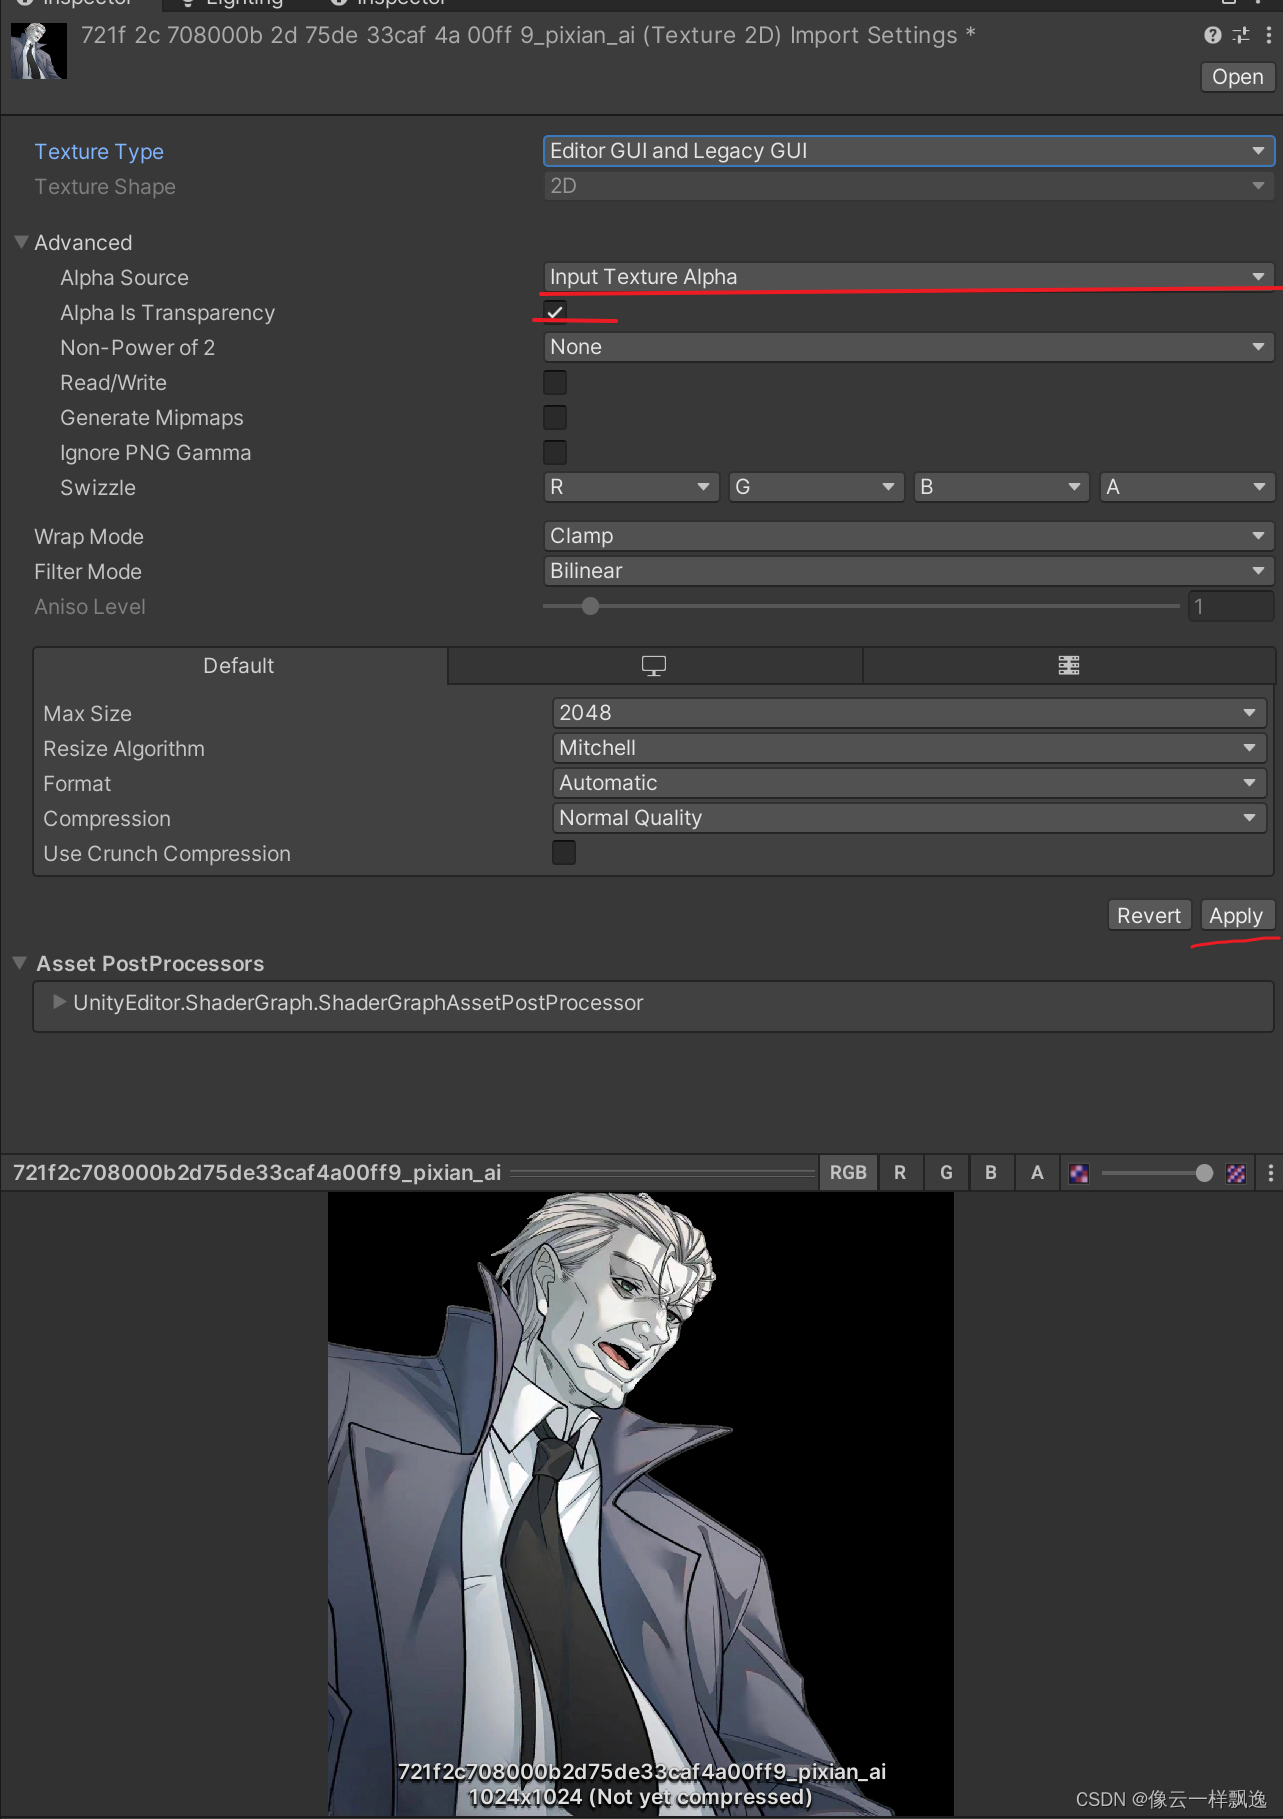
Task: Click the Revert button
Action: click(1149, 915)
